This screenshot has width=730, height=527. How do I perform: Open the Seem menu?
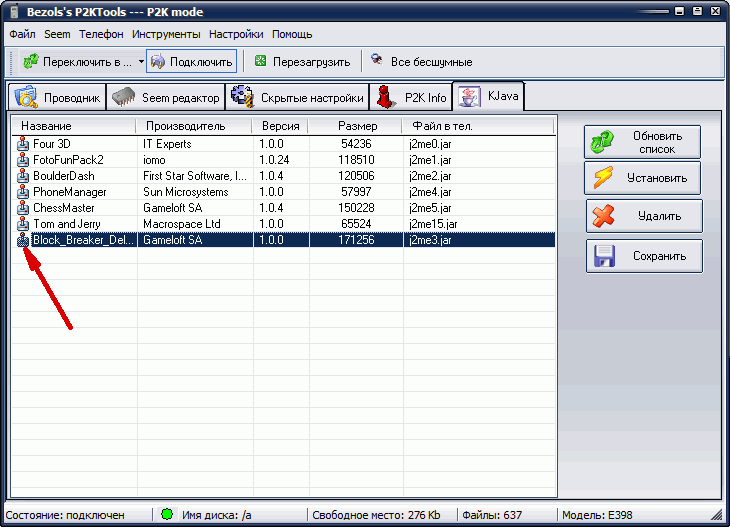[x=57, y=34]
